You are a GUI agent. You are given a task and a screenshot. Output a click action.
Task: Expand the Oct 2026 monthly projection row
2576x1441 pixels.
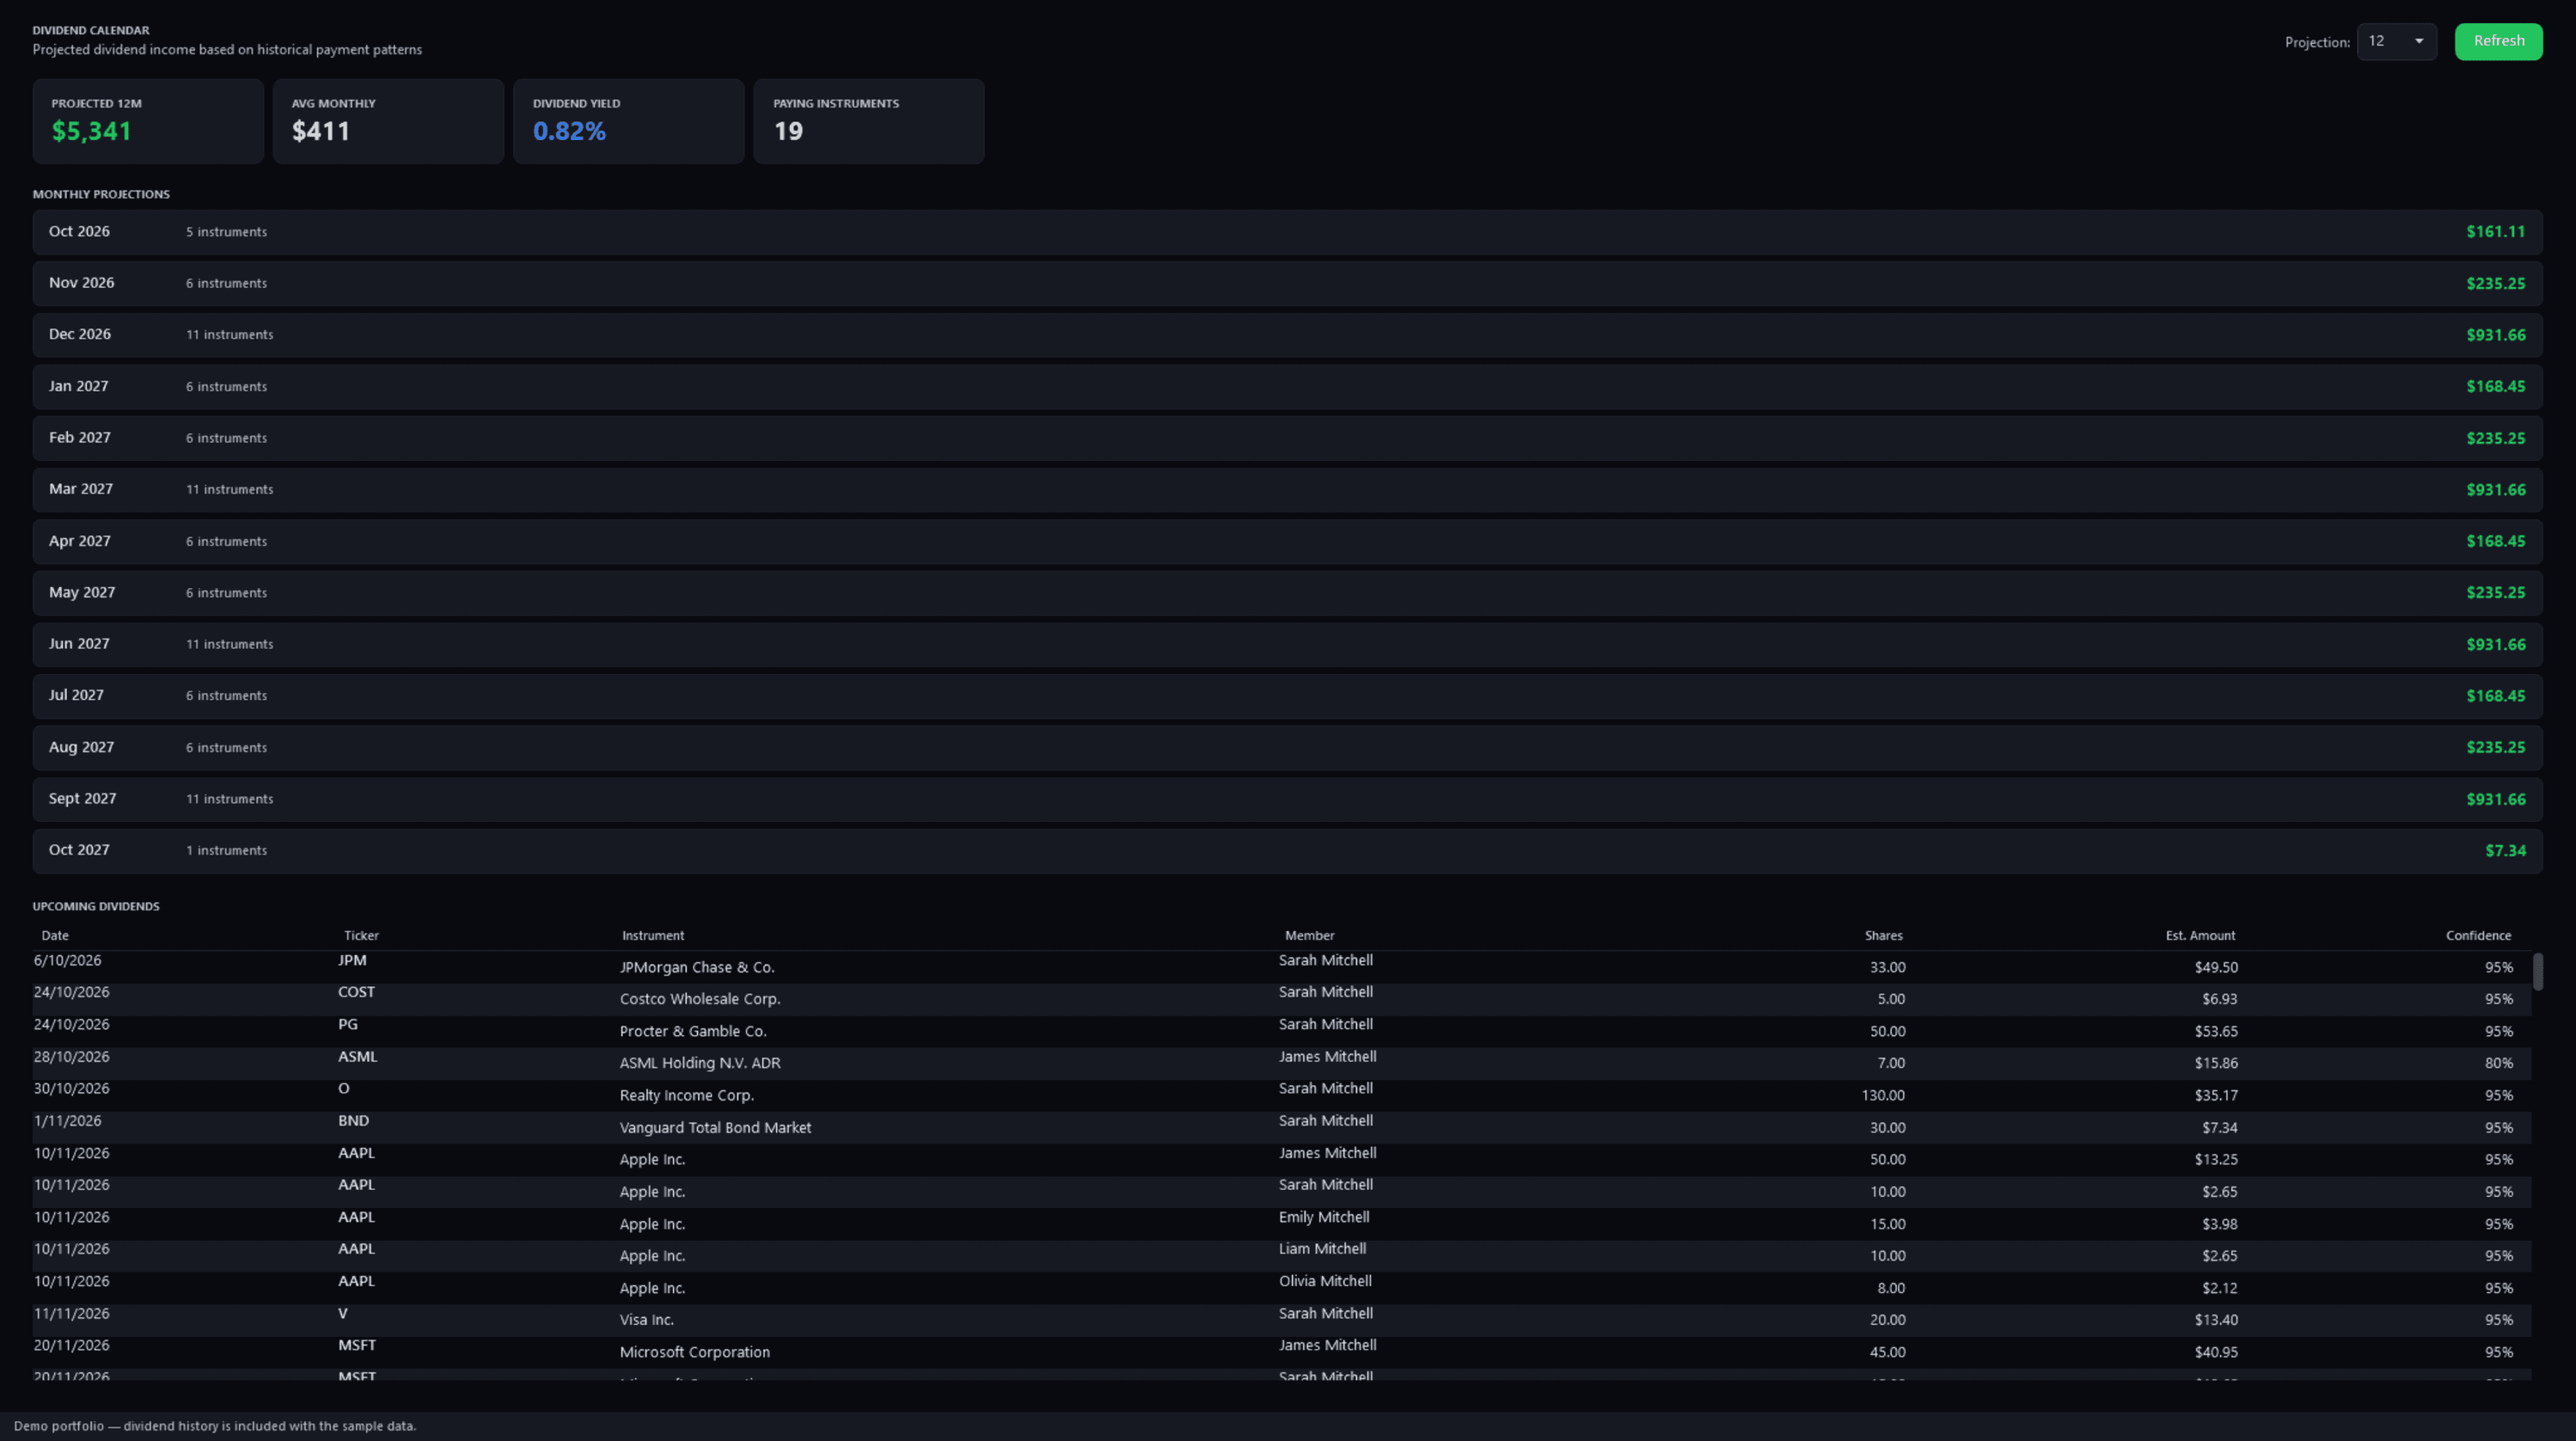[1287, 231]
